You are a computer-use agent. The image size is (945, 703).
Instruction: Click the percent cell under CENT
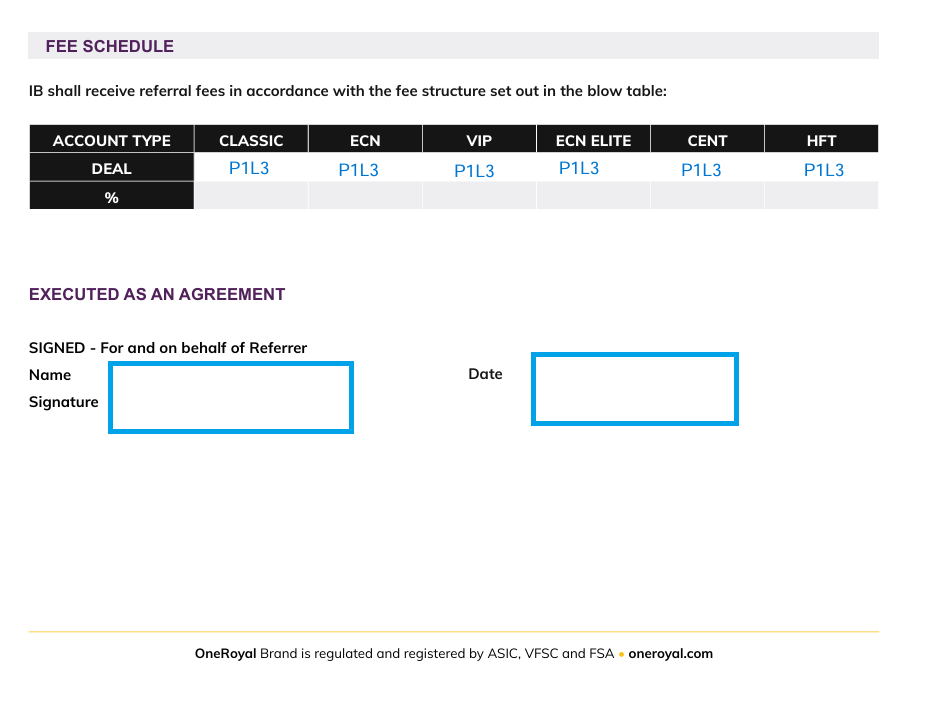708,196
